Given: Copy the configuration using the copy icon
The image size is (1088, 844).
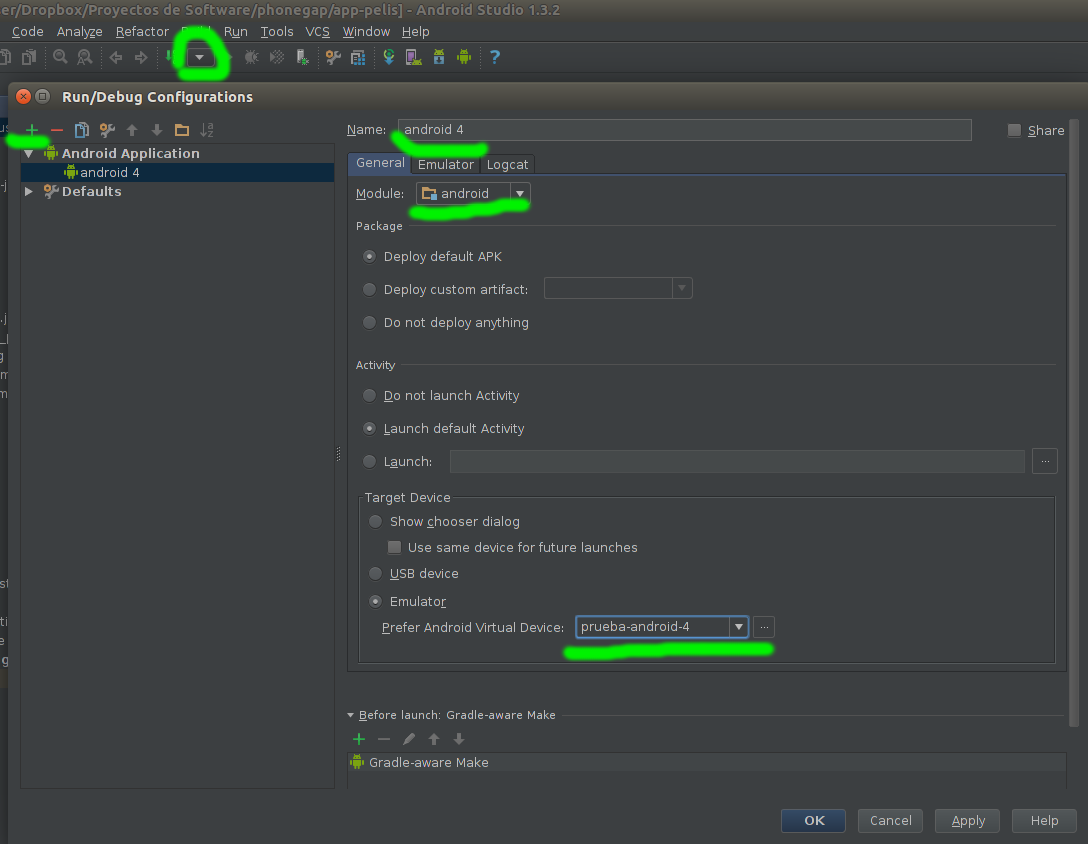Looking at the screenshot, I should tap(82, 130).
